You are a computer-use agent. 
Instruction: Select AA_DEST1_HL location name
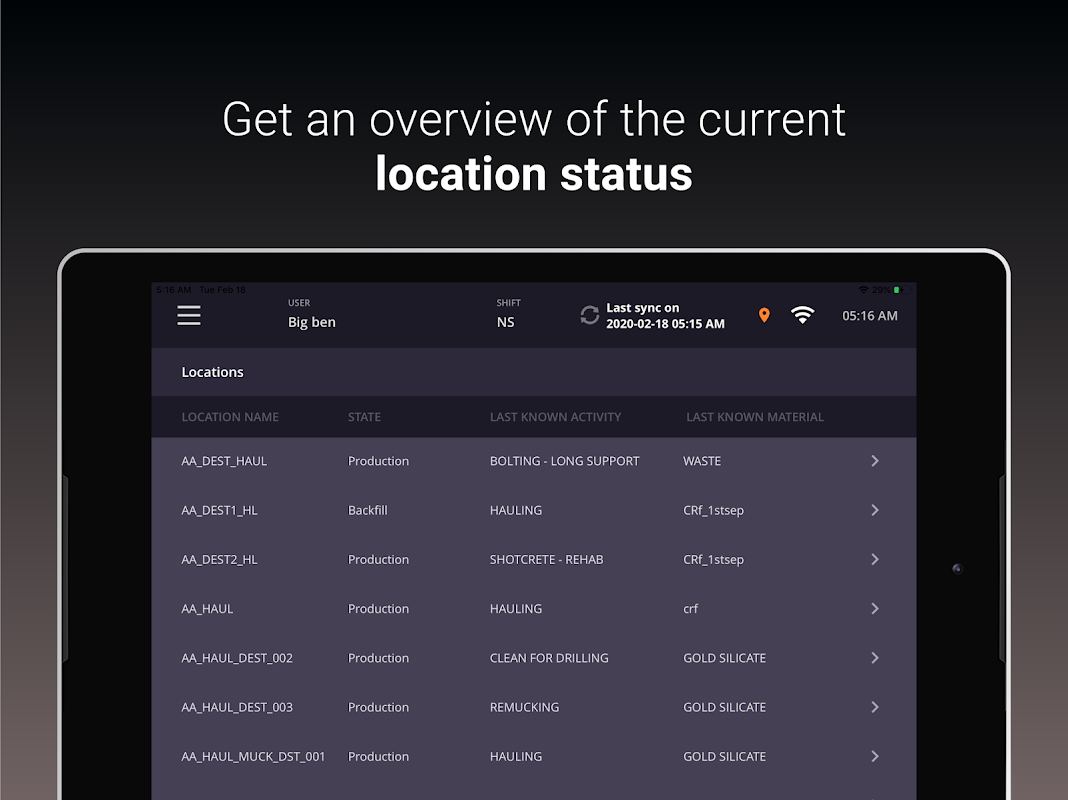pos(219,510)
